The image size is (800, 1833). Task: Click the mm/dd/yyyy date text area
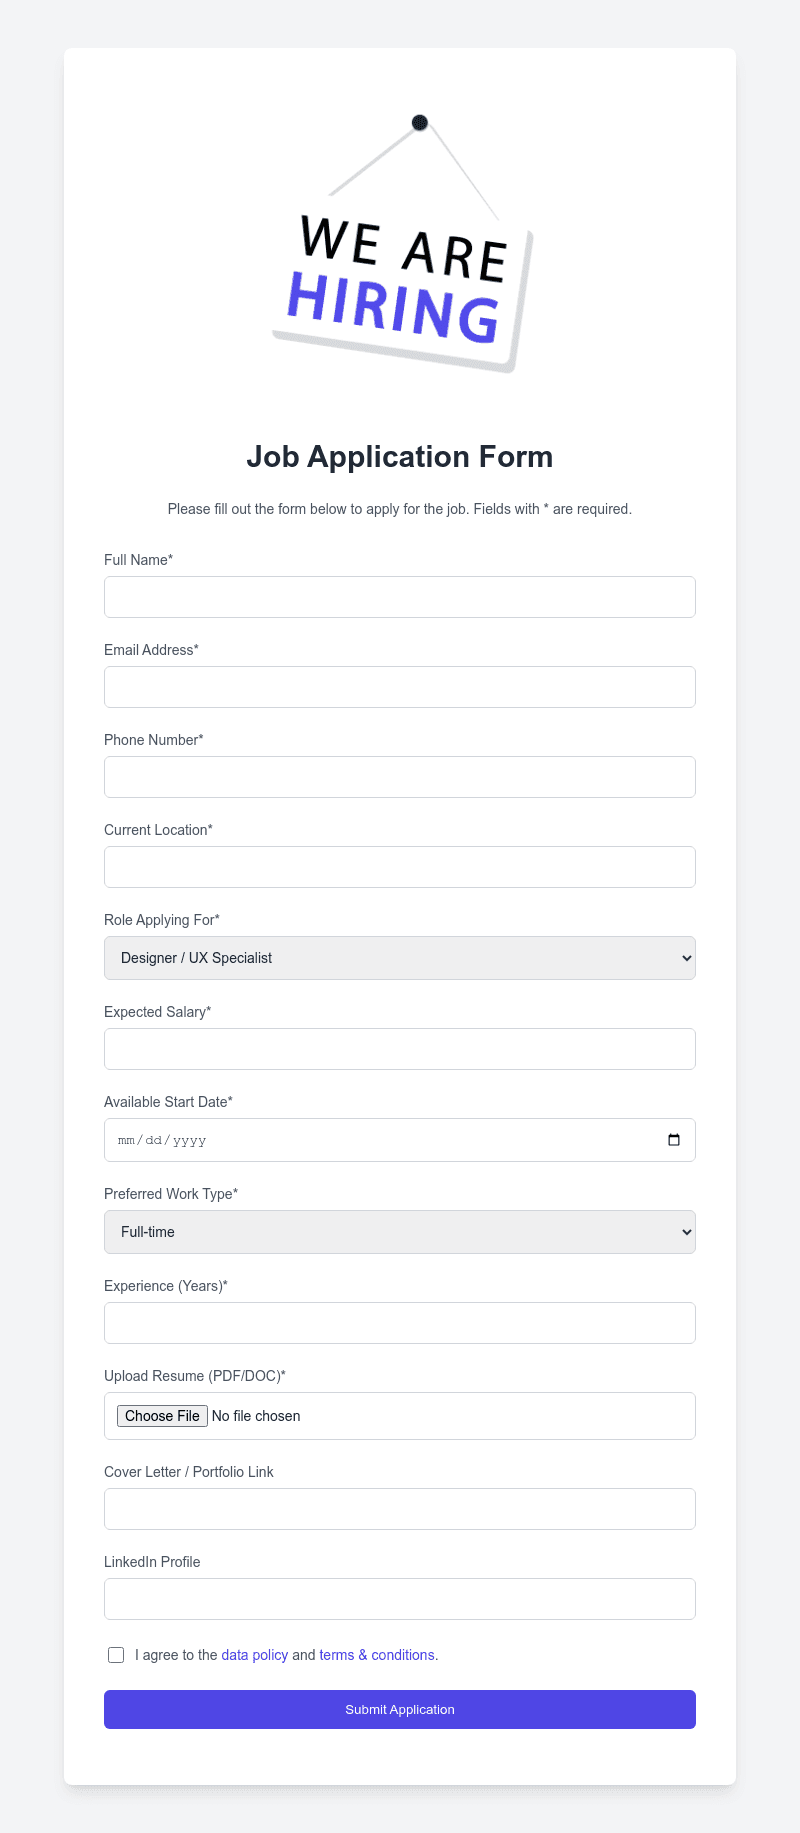pyautogui.click(x=163, y=1139)
